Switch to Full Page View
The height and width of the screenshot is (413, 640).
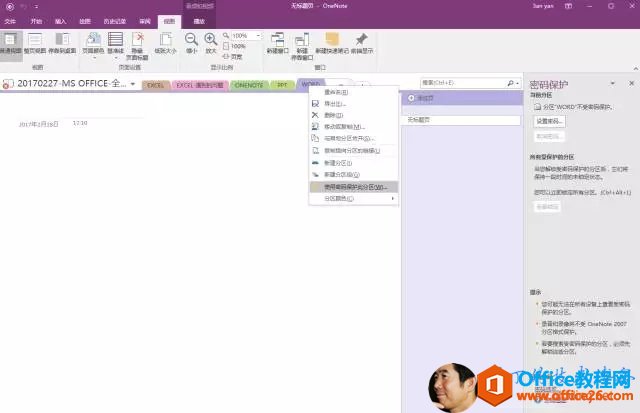coord(35,44)
